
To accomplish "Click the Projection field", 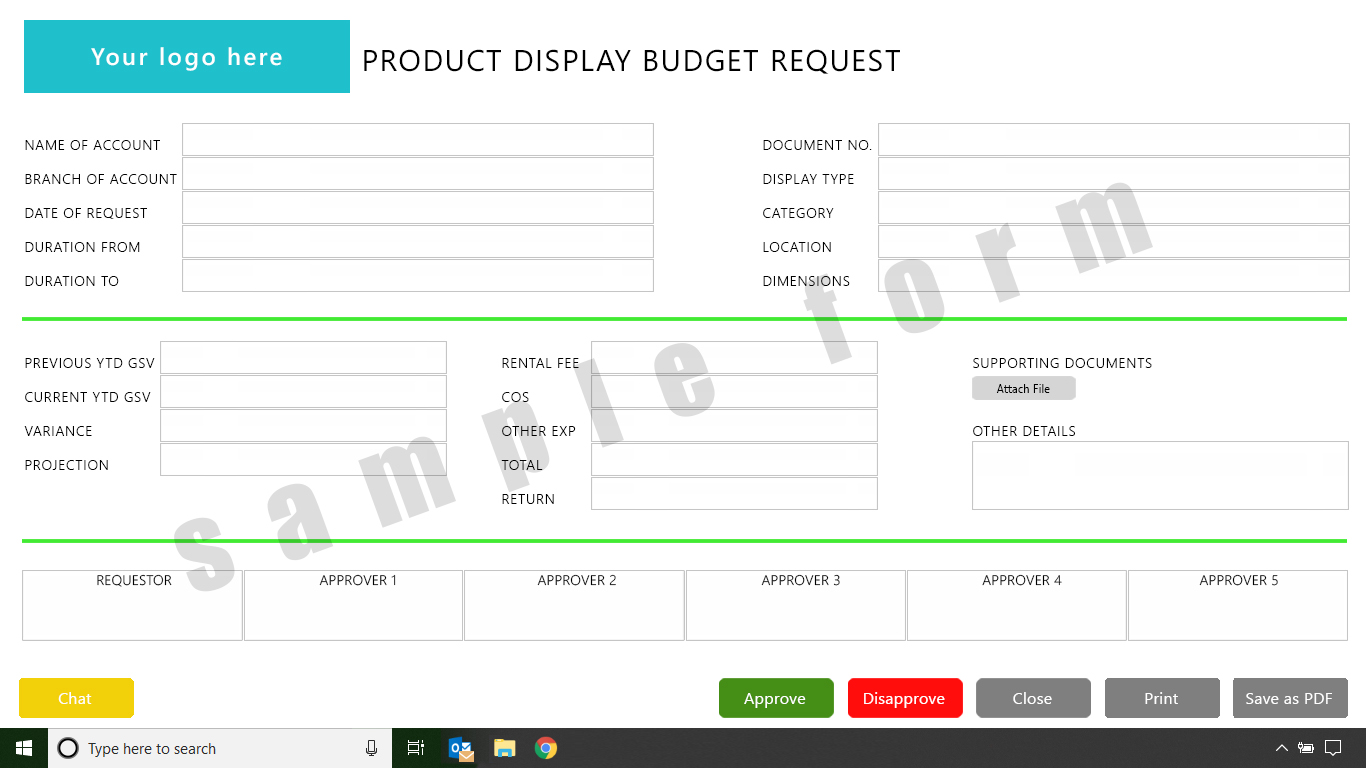I will (x=303, y=460).
